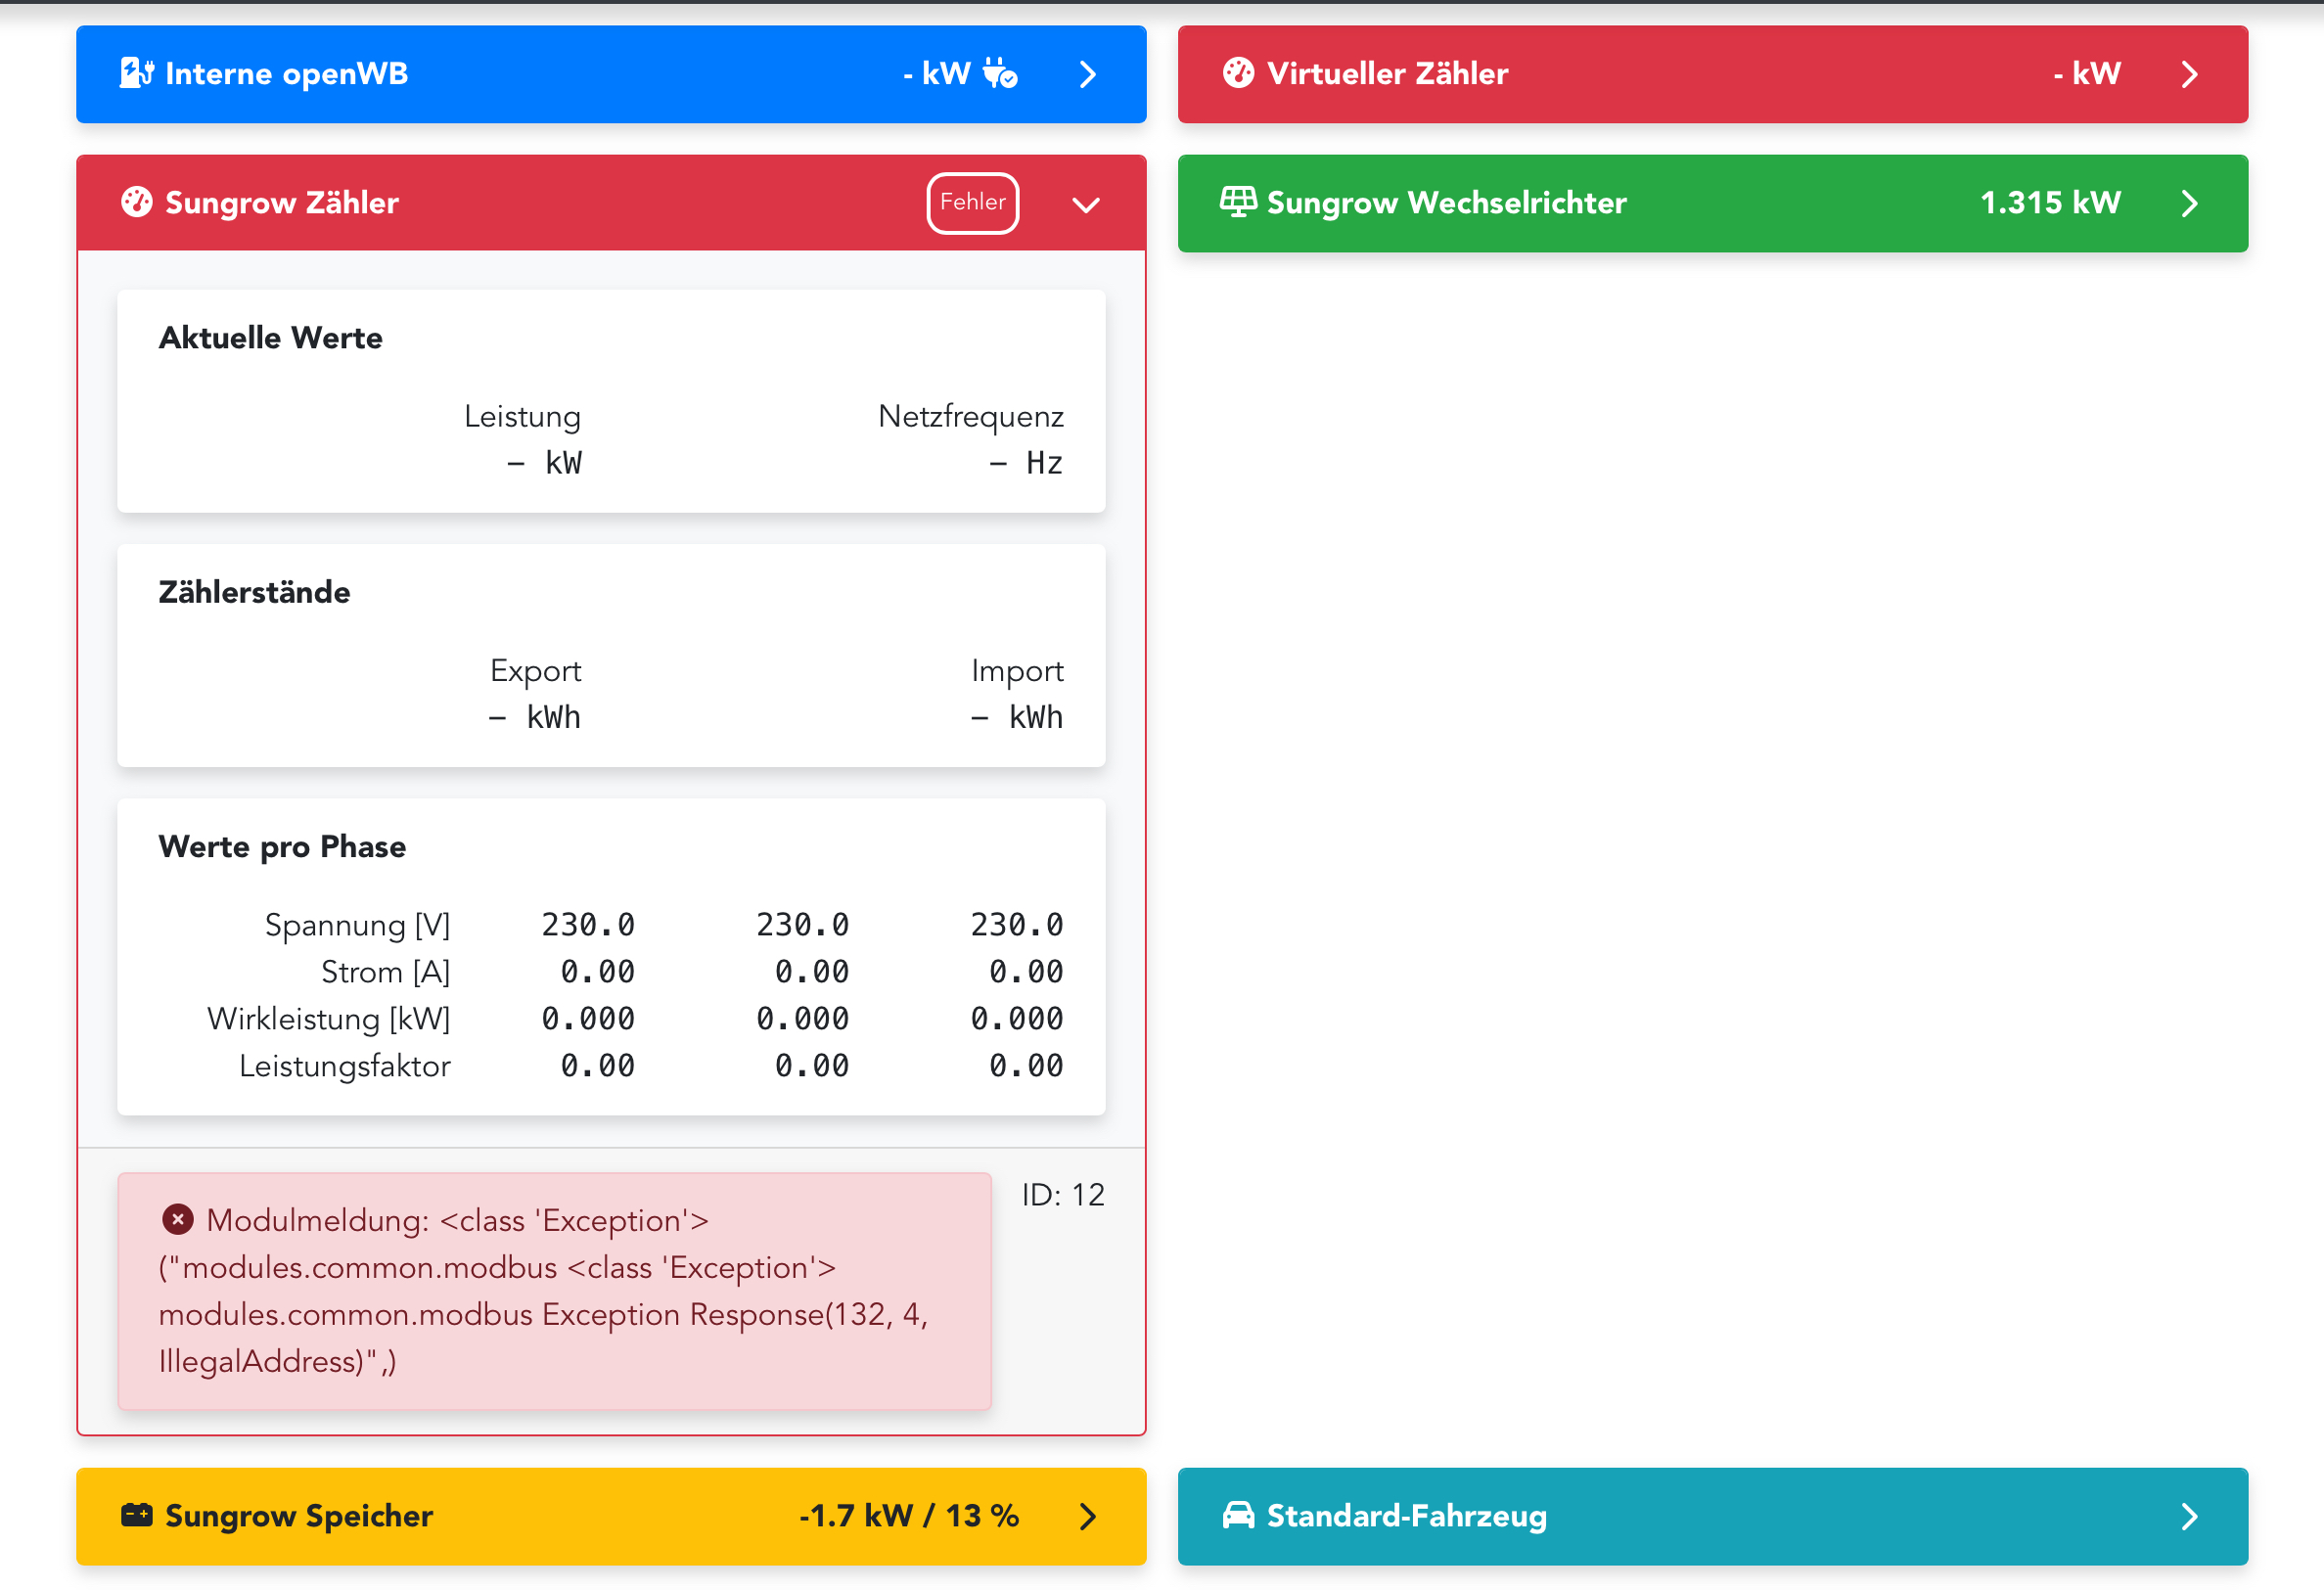
Task: Click the car icon on Standard-Fahrzeug
Action: pyautogui.click(x=1238, y=1515)
